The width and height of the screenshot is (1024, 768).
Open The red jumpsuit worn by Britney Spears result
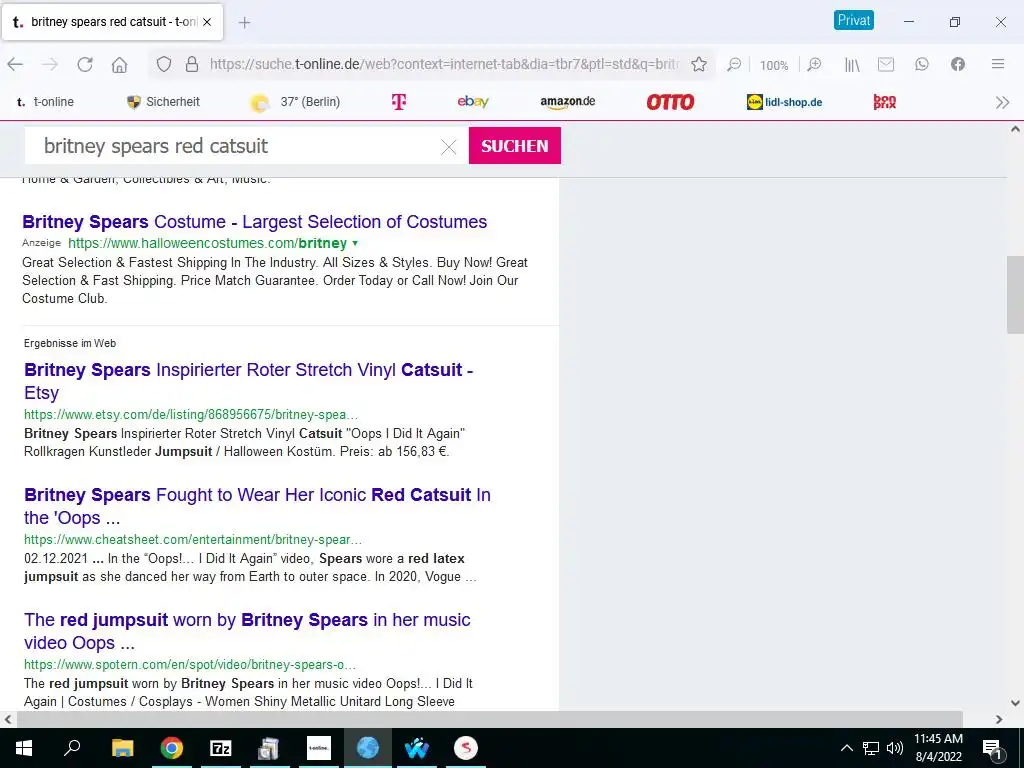(247, 631)
